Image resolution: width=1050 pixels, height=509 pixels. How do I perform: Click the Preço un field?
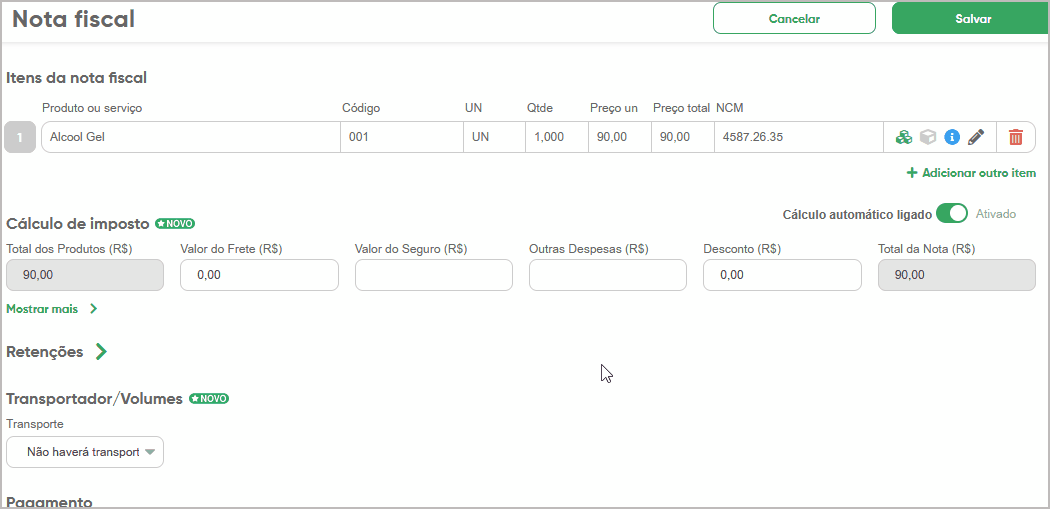coord(620,137)
